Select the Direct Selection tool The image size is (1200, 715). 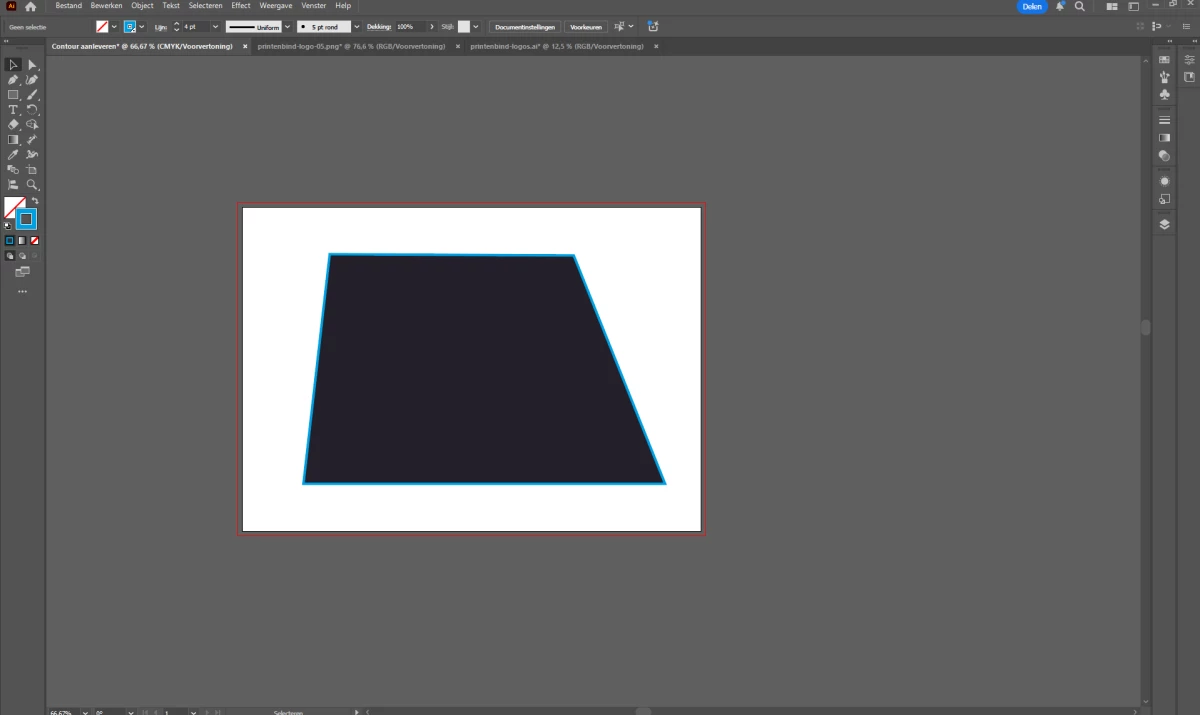tap(32, 65)
